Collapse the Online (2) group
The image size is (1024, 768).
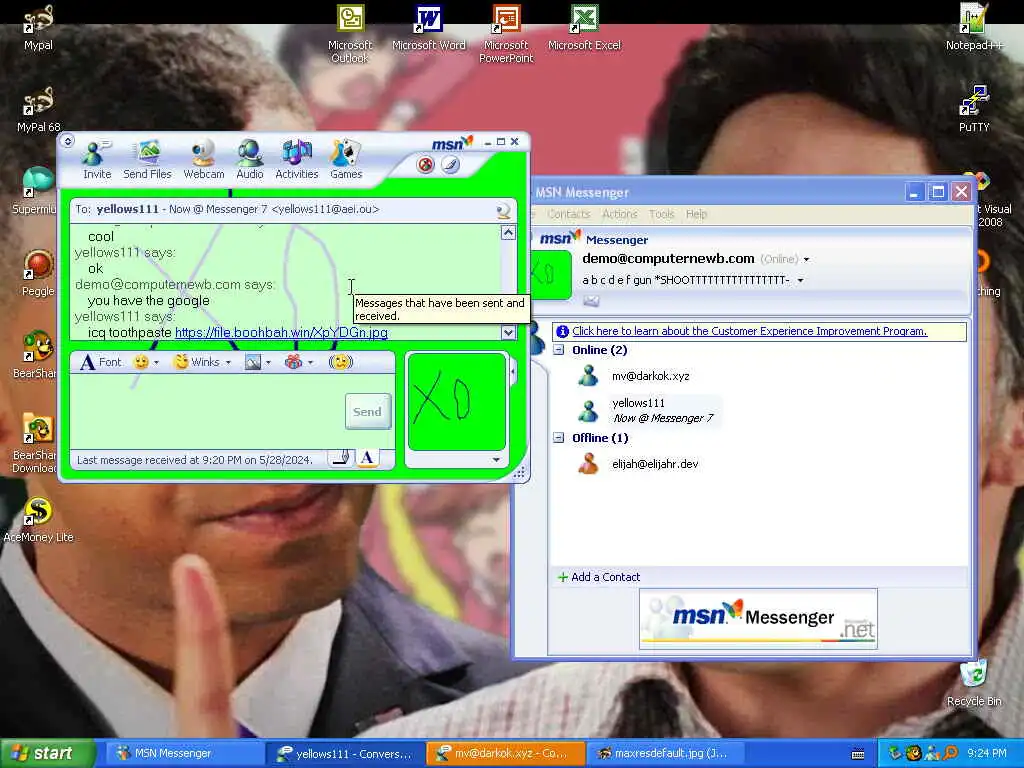(559, 350)
